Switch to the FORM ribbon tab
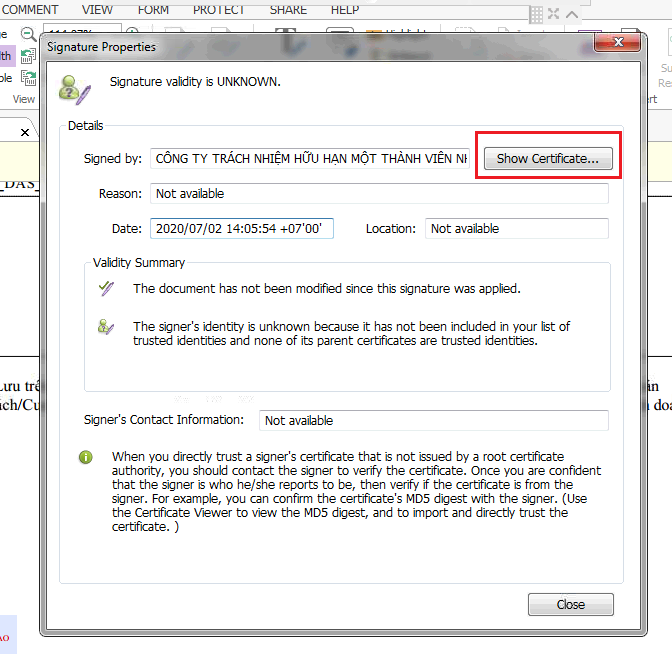 click(153, 9)
